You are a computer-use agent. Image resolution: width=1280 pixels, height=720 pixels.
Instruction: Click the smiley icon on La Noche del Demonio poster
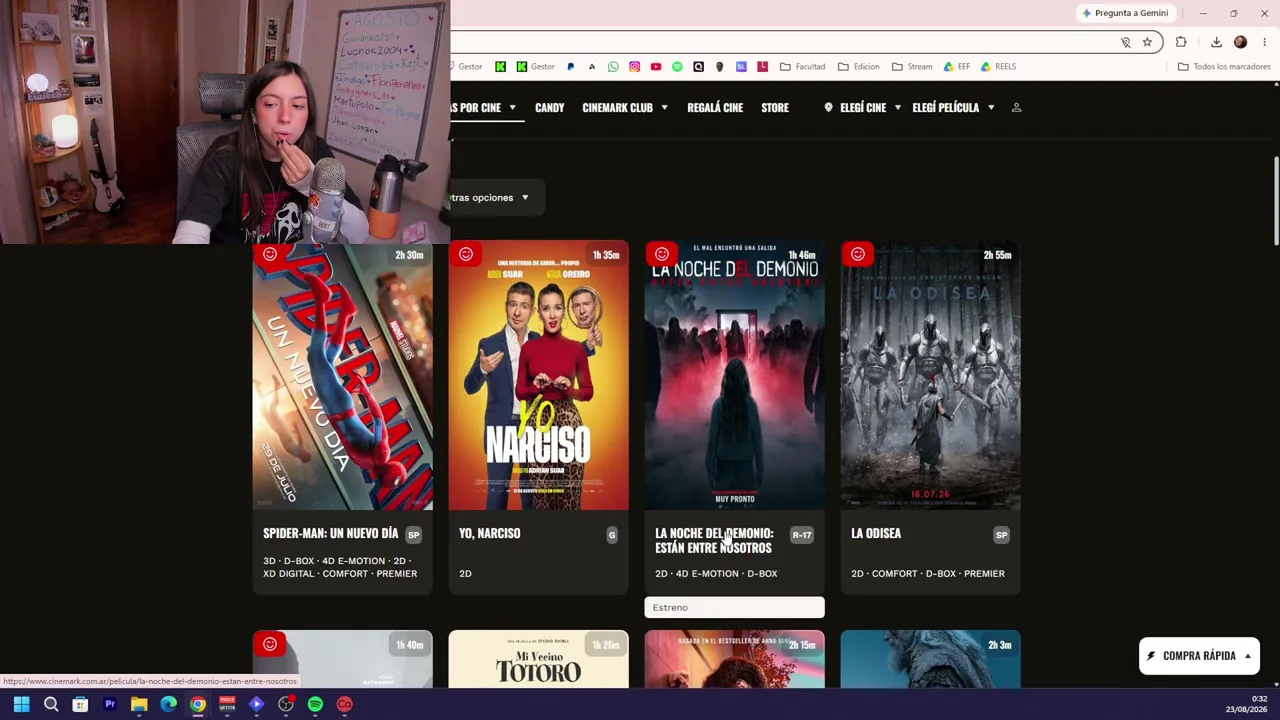click(662, 255)
